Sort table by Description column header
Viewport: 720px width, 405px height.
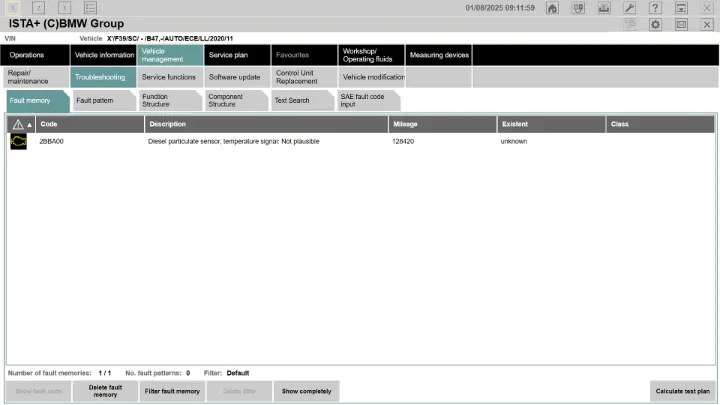point(266,124)
